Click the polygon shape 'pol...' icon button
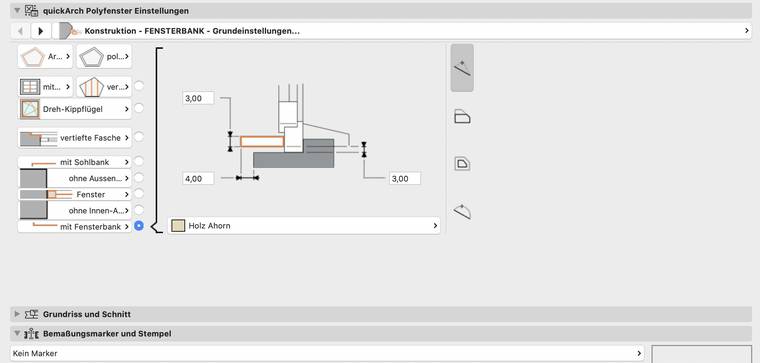 coord(104,57)
